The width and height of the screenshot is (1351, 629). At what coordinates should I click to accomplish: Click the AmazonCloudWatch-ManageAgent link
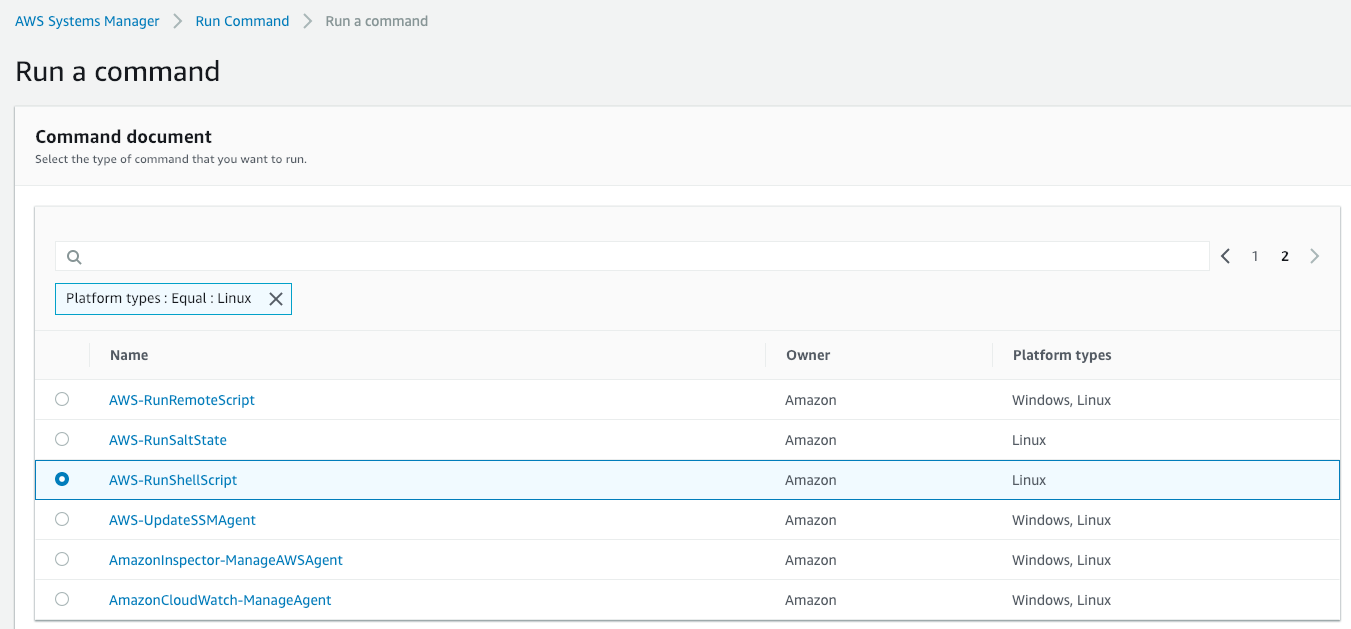[220, 600]
